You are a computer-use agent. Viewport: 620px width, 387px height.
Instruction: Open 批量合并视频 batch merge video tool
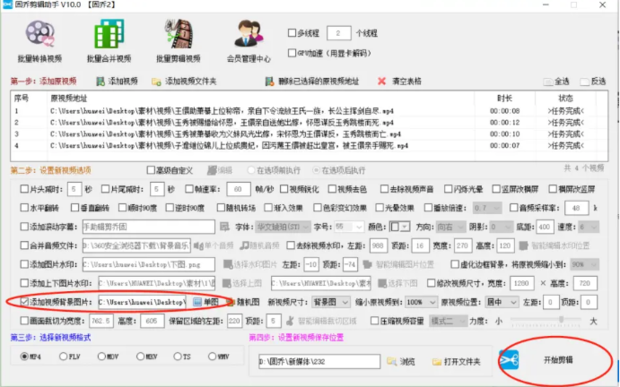[109, 41]
